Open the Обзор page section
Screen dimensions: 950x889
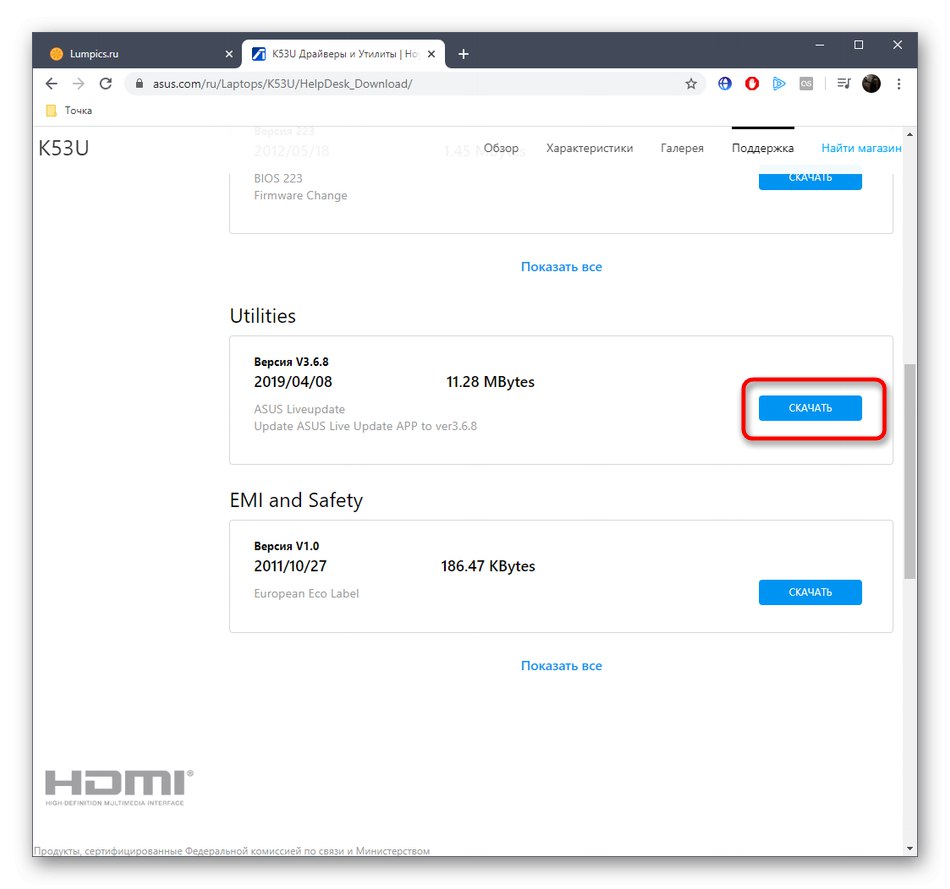pyautogui.click(x=501, y=148)
